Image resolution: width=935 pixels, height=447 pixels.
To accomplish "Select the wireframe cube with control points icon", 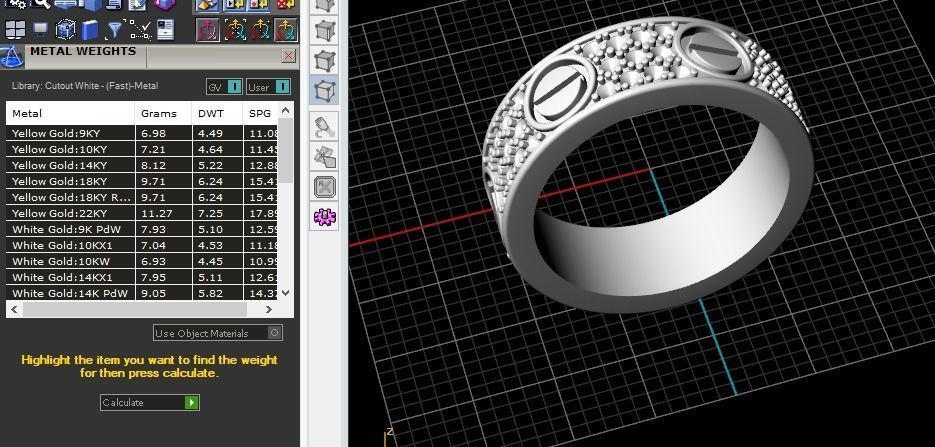I will click(66, 29).
